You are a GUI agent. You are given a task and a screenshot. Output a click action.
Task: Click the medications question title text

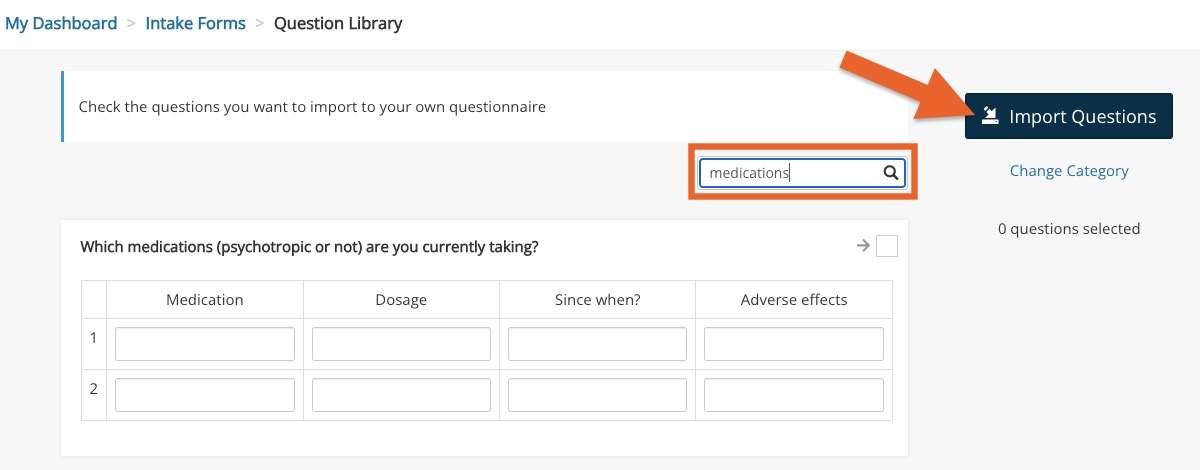309,246
